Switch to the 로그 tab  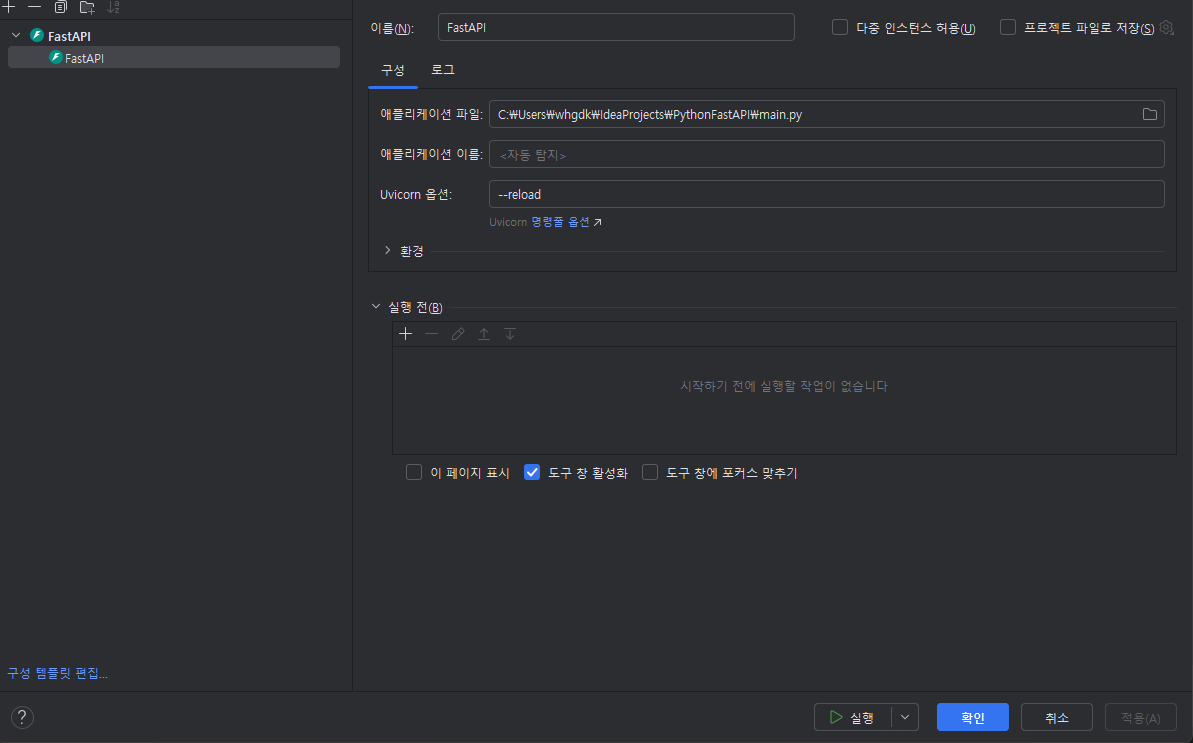click(443, 70)
